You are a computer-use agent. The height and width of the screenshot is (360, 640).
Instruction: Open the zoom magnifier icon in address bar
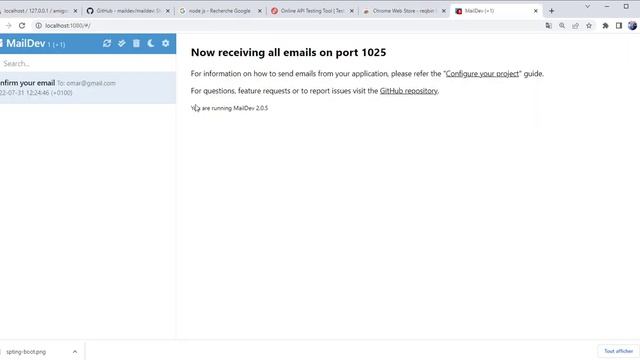(562, 26)
